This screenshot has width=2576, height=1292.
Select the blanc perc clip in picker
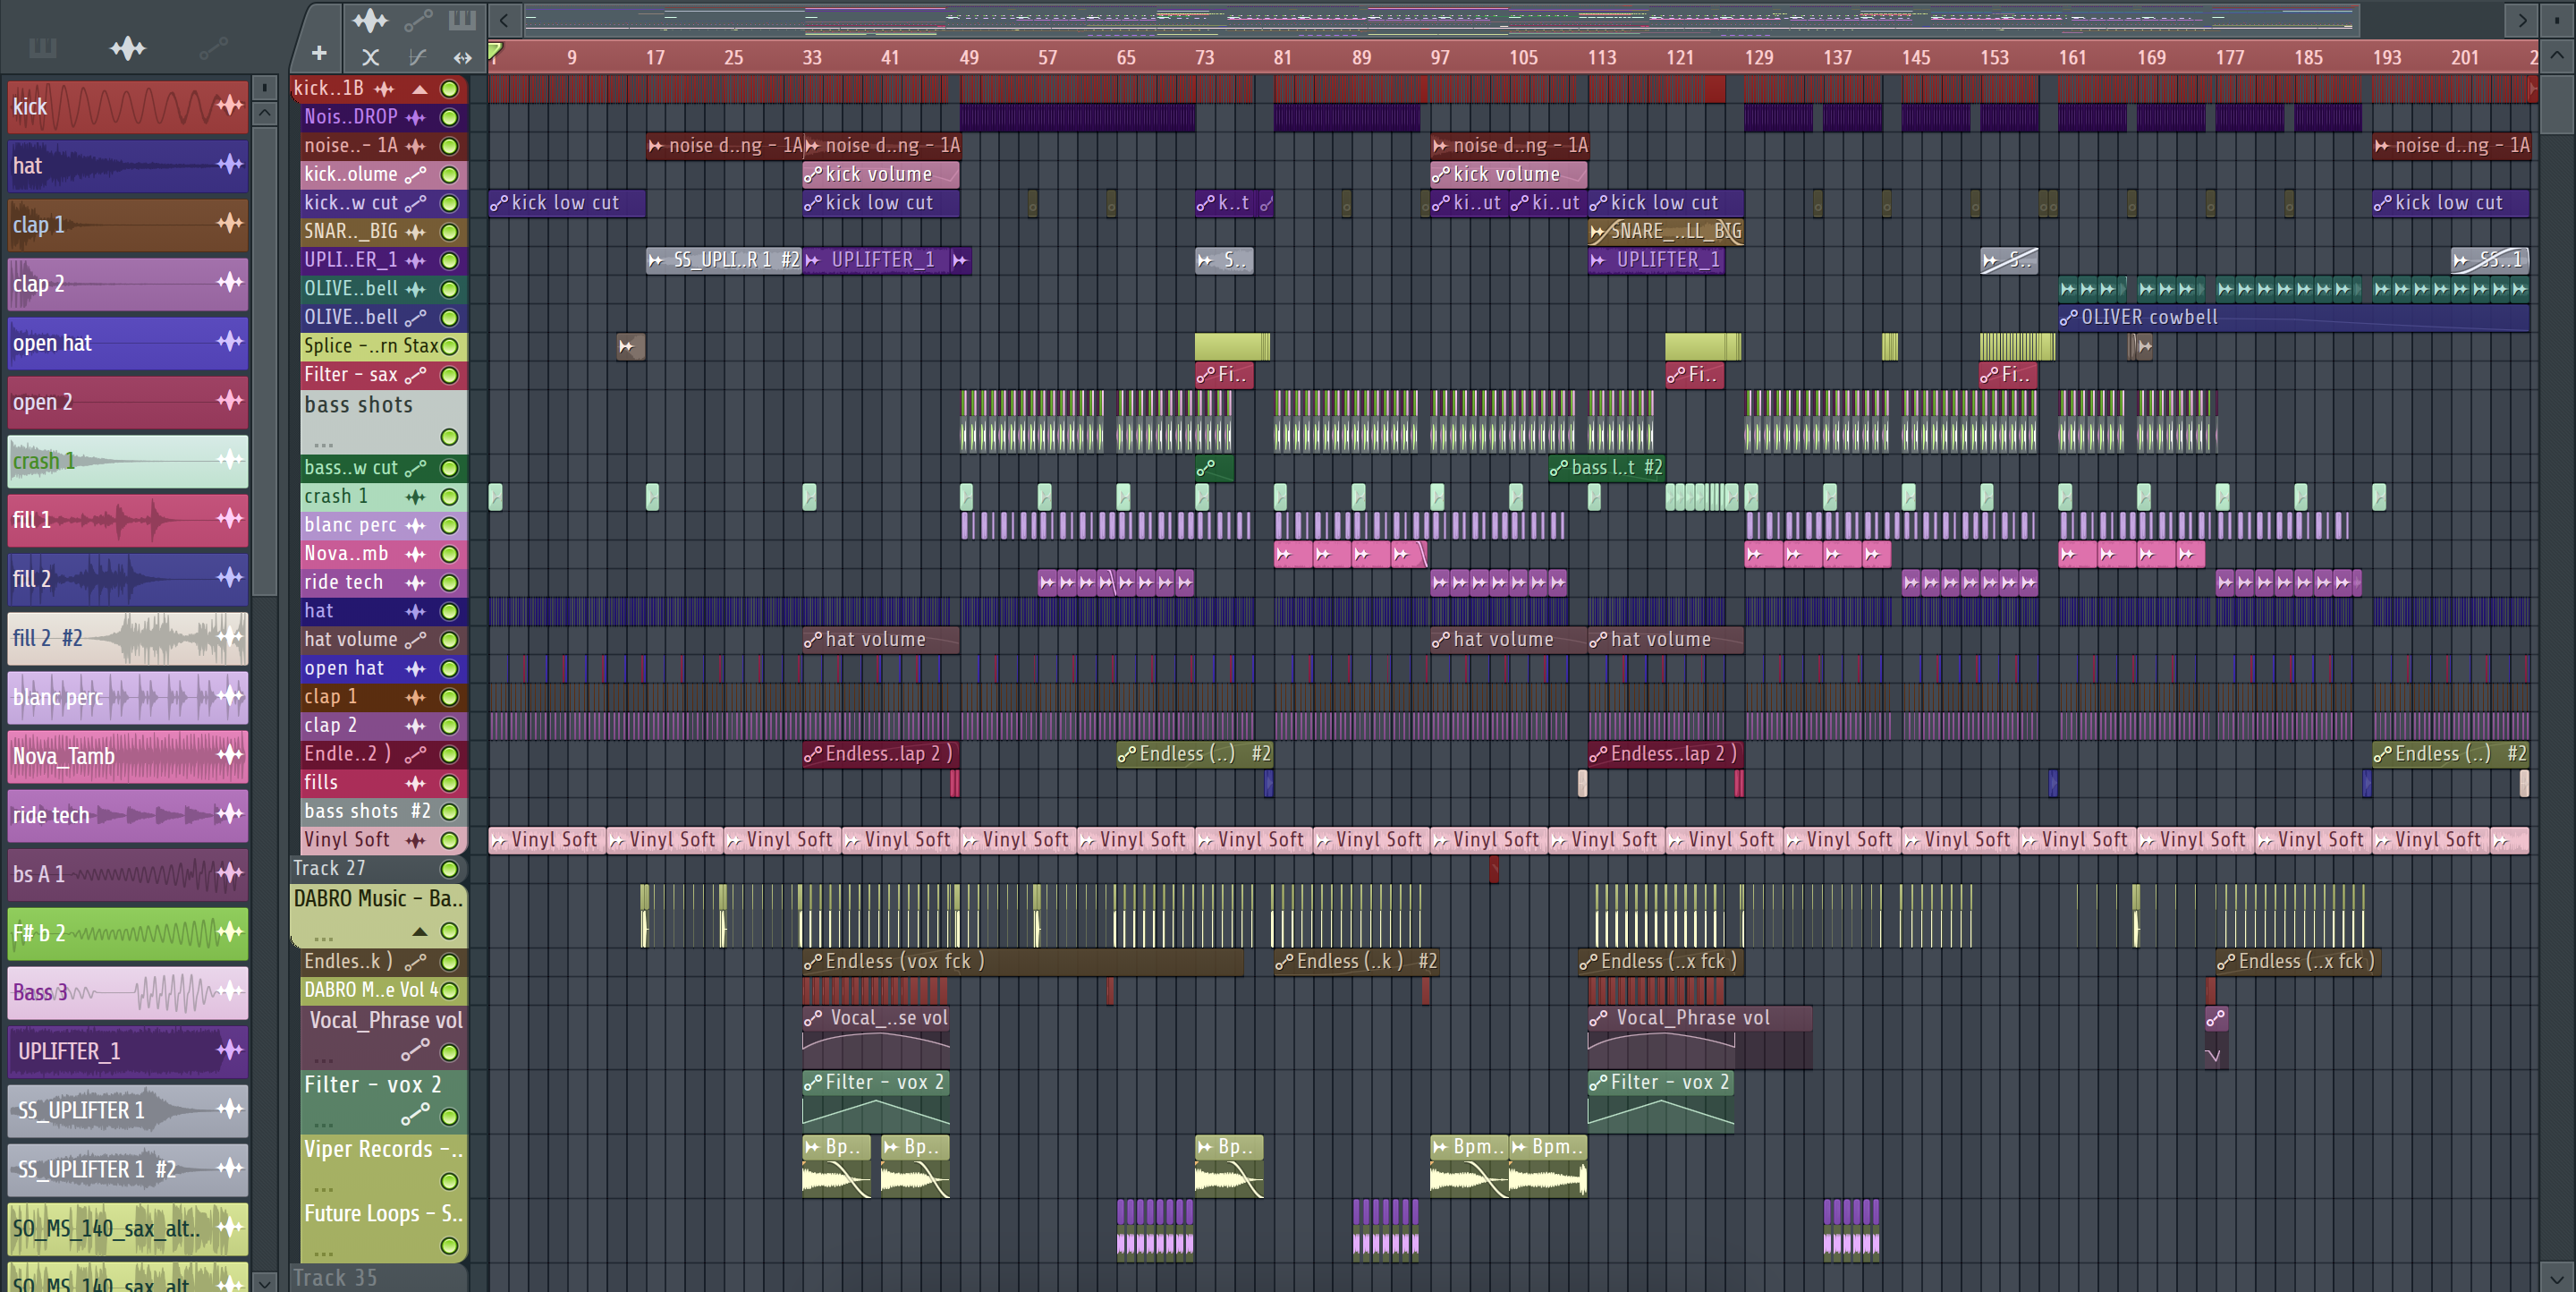click(x=128, y=697)
